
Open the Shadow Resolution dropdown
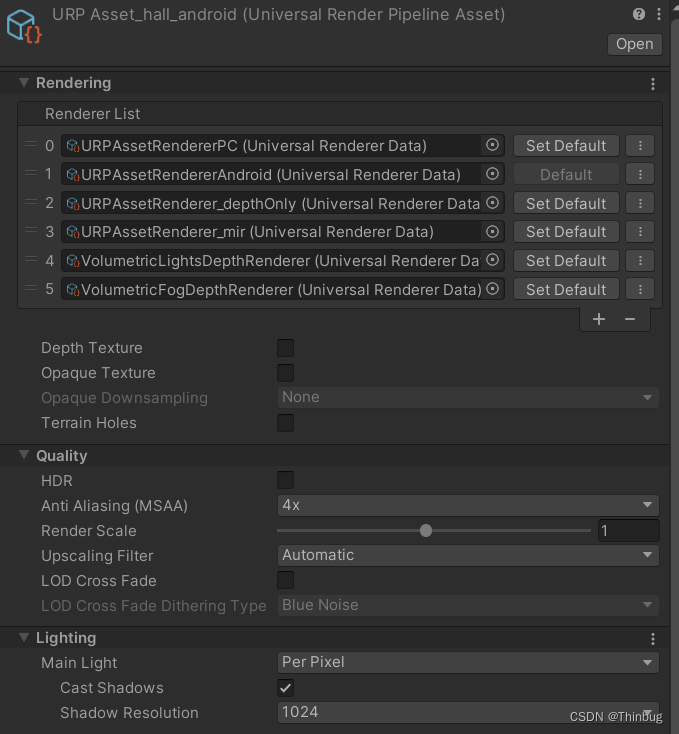pyautogui.click(x=468, y=712)
